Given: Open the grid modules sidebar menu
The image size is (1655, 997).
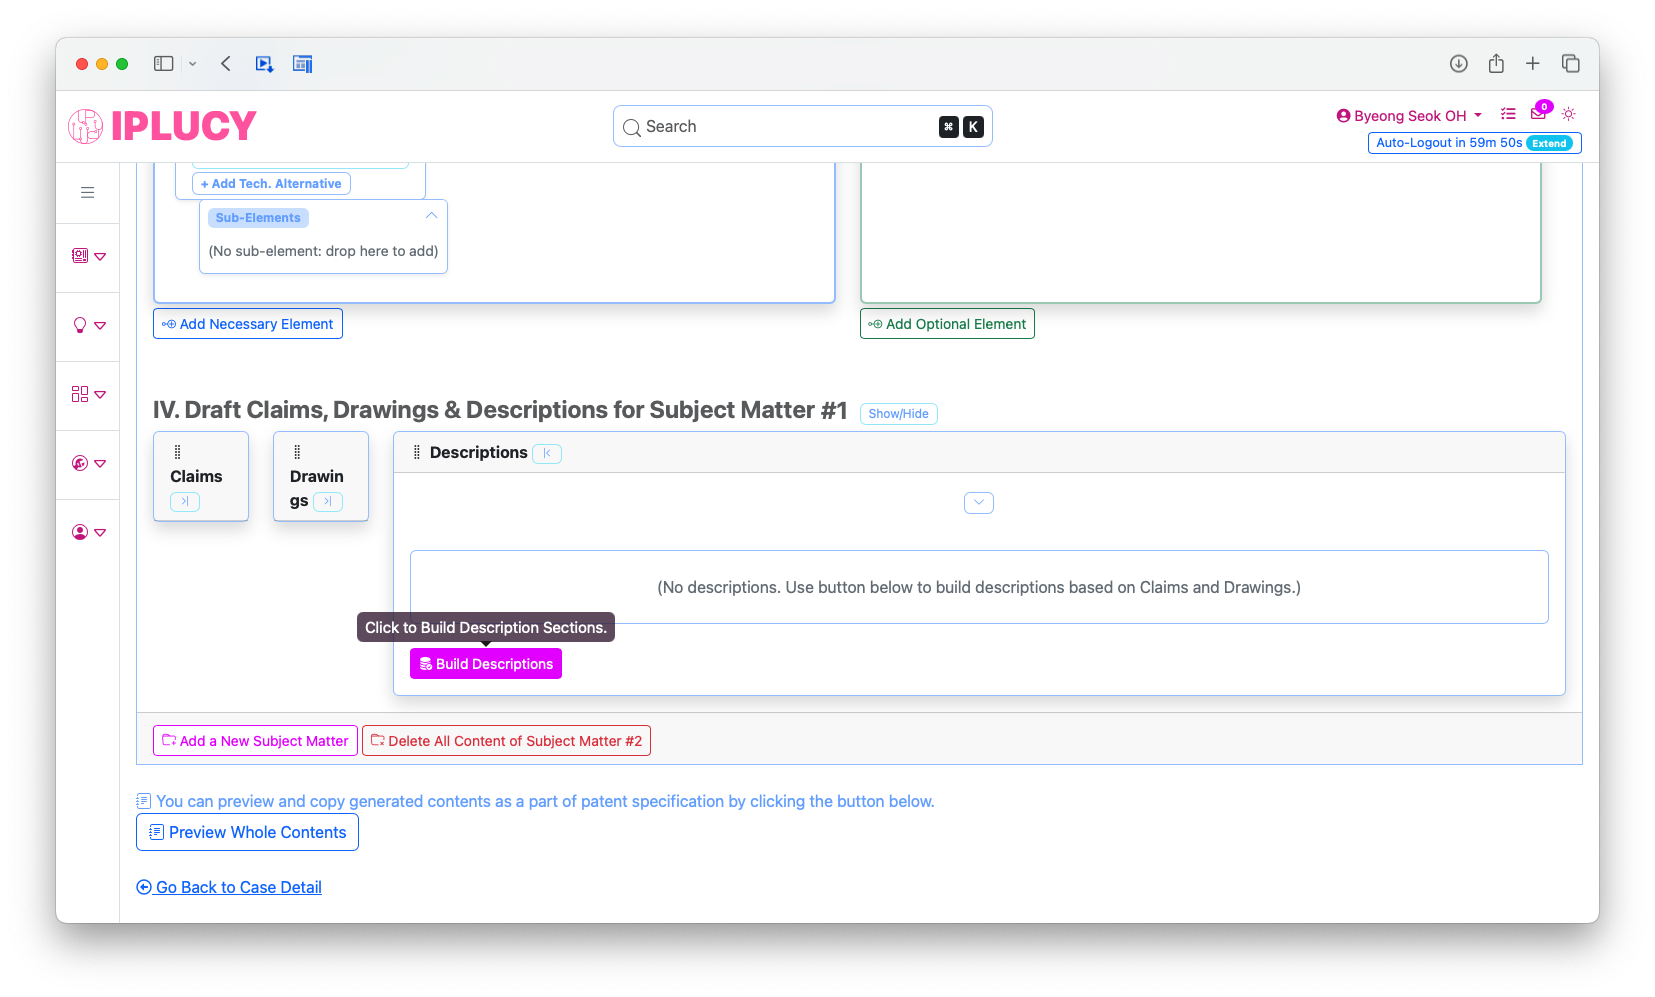Looking at the screenshot, I should pyautogui.click(x=88, y=394).
